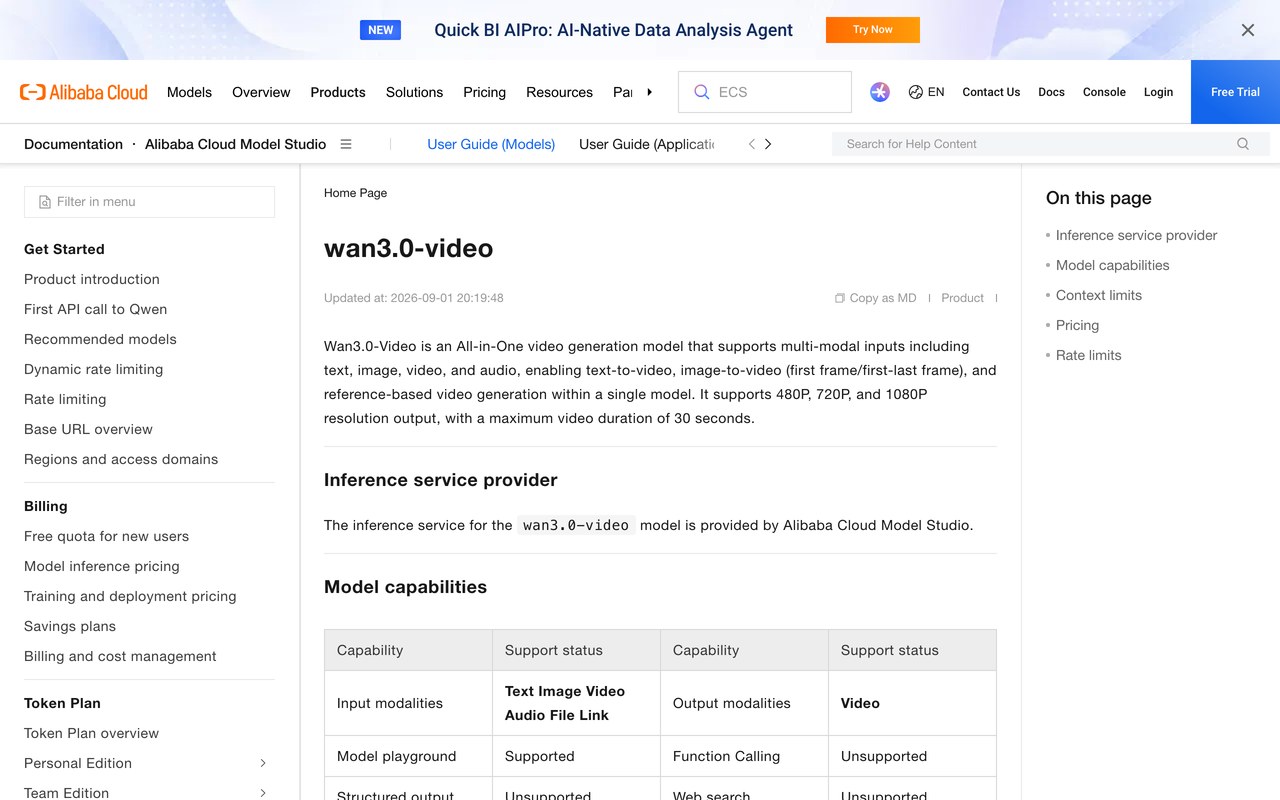The width and height of the screenshot is (1280, 800).
Task: Open the AI assistant round icon
Action: (880, 92)
